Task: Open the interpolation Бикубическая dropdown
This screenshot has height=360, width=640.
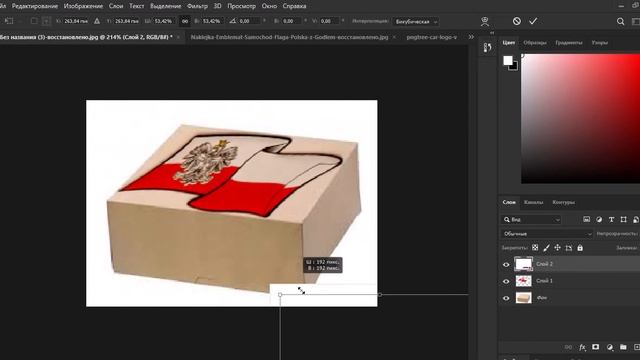Action: click(x=416, y=22)
